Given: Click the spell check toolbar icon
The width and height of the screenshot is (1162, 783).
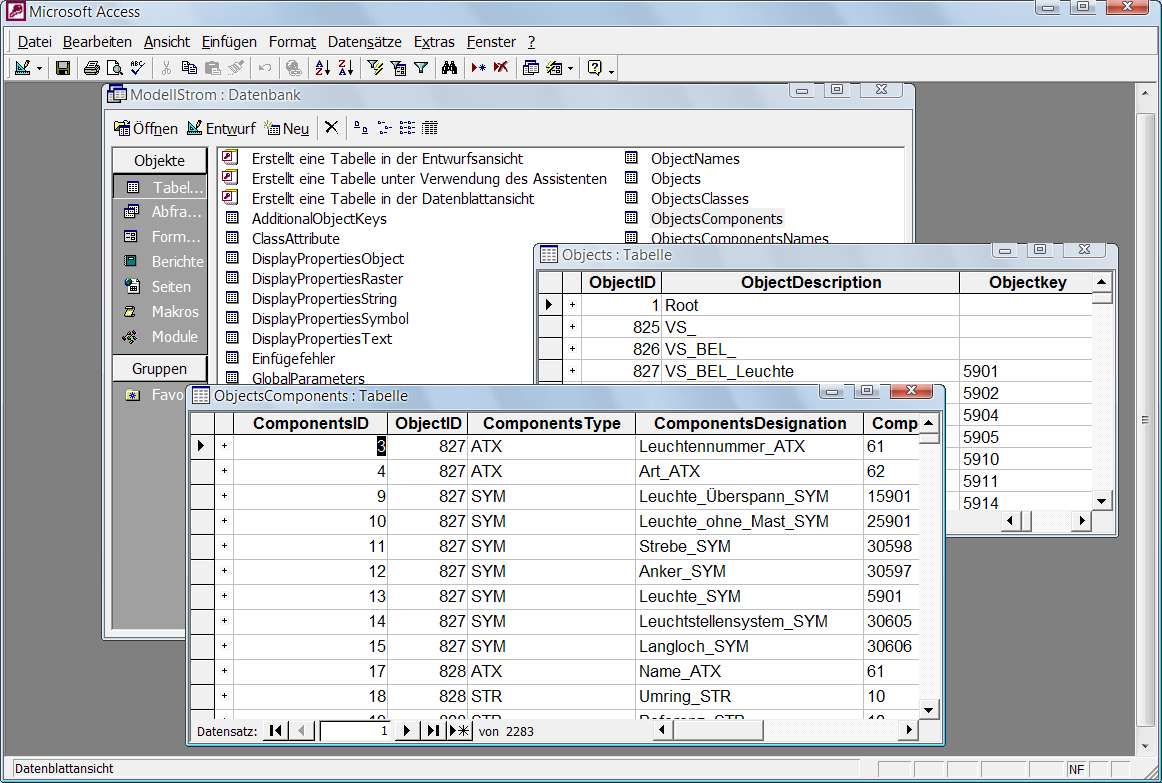Looking at the screenshot, I should click(x=137, y=68).
